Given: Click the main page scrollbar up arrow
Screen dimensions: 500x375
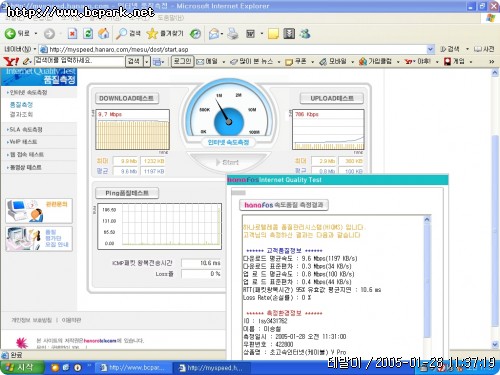Looking at the screenshot, I should 495,73.
